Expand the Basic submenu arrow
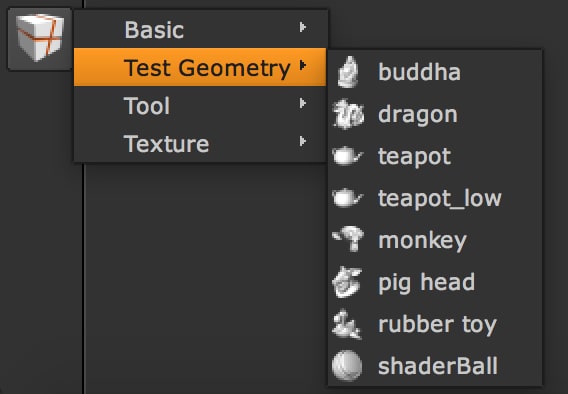This screenshot has height=394, width=568. [303, 27]
